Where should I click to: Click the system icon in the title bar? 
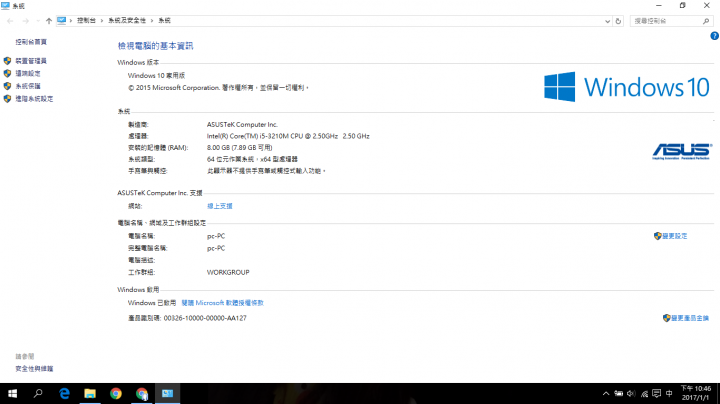[5, 6]
